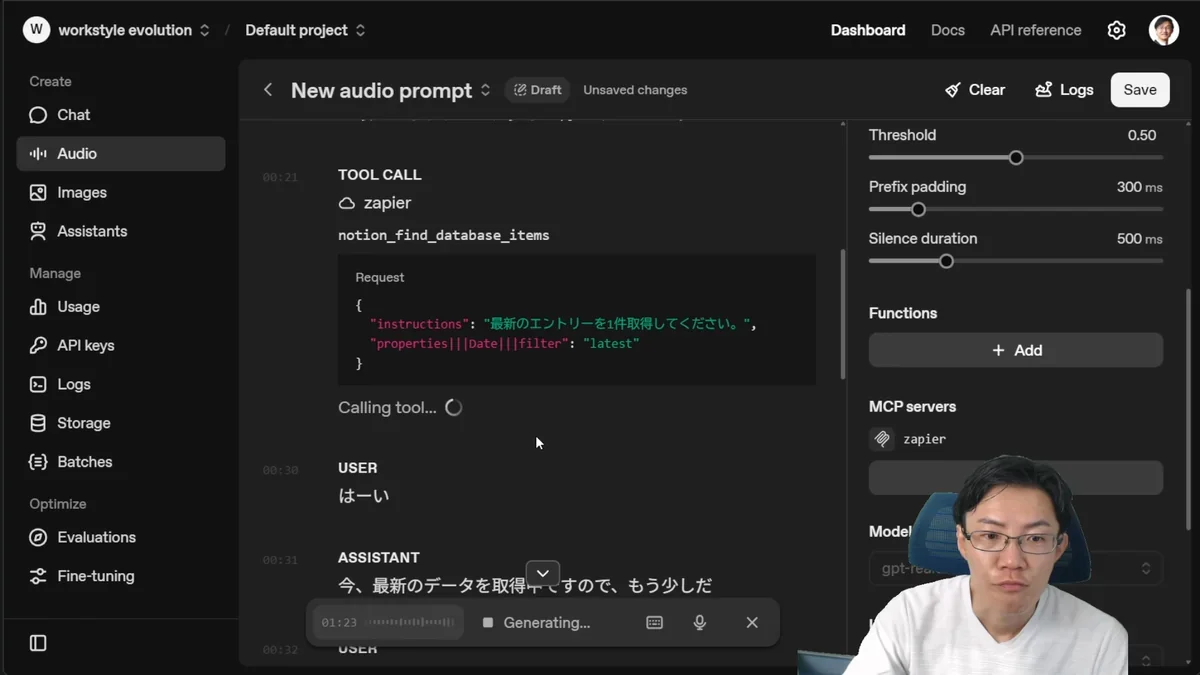
Task: Toggle the microphone icon
Action: coord(700,623)
